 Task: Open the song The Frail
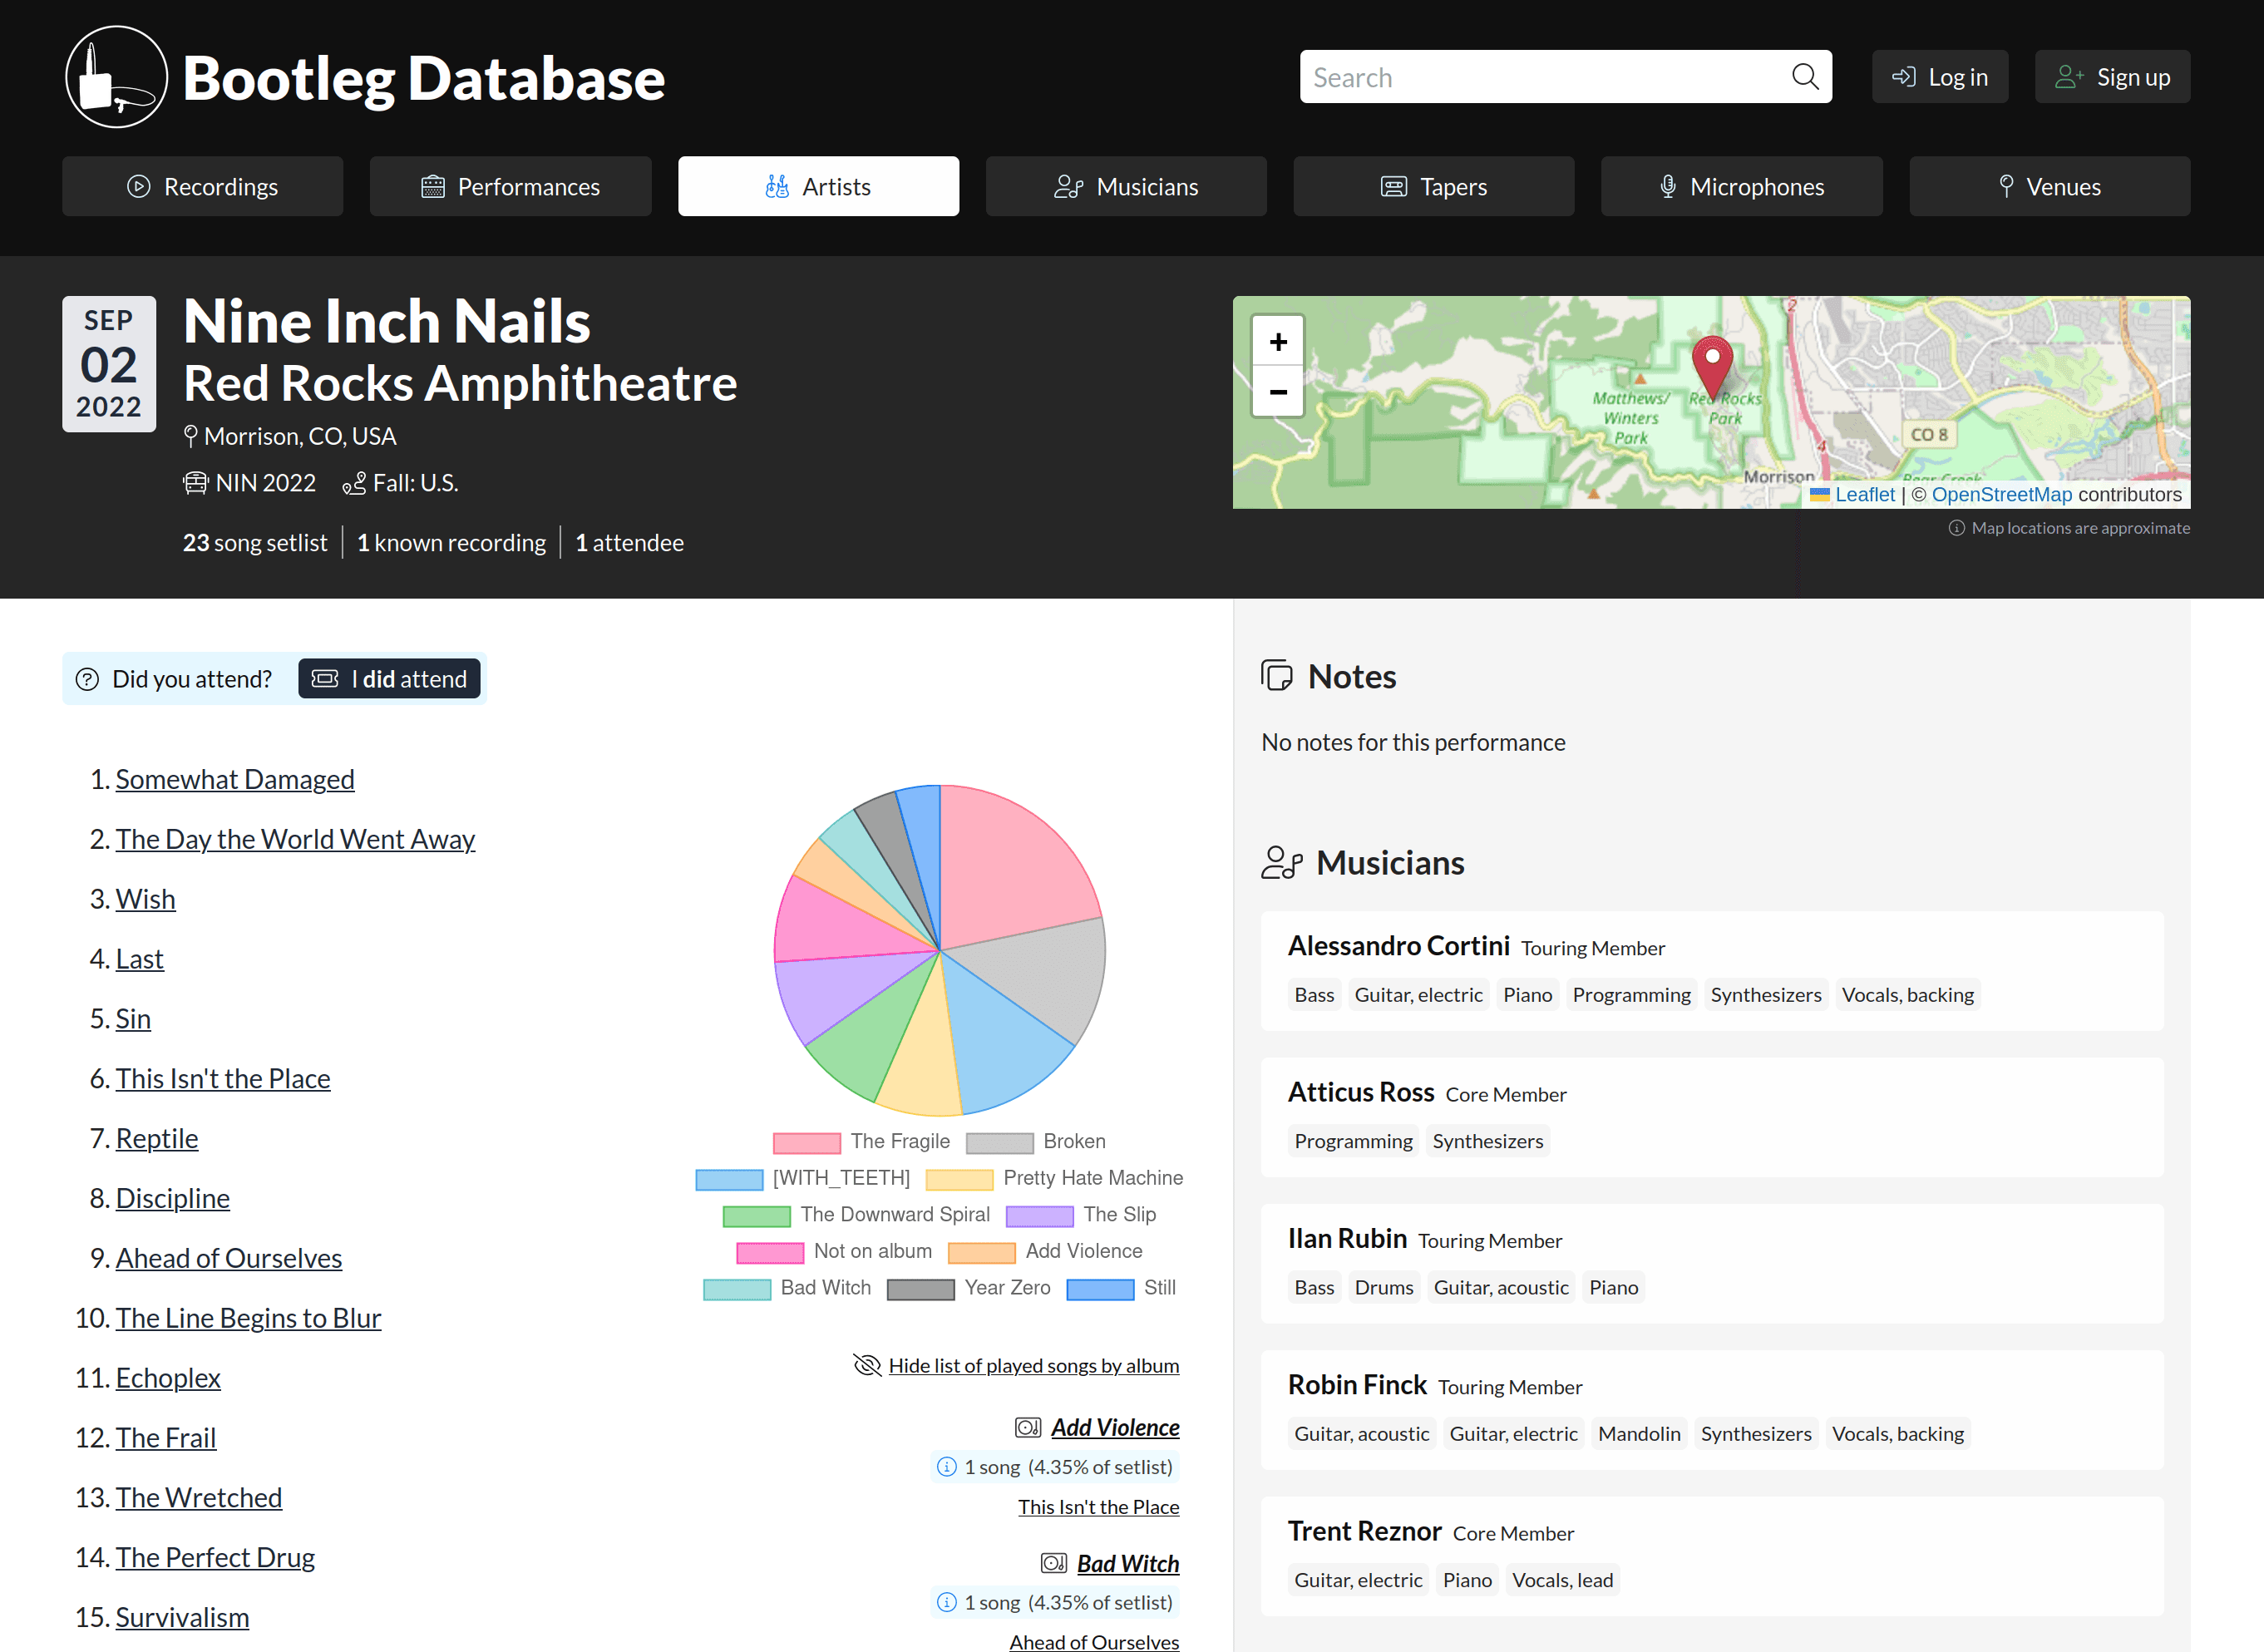tap(166, 1437)
